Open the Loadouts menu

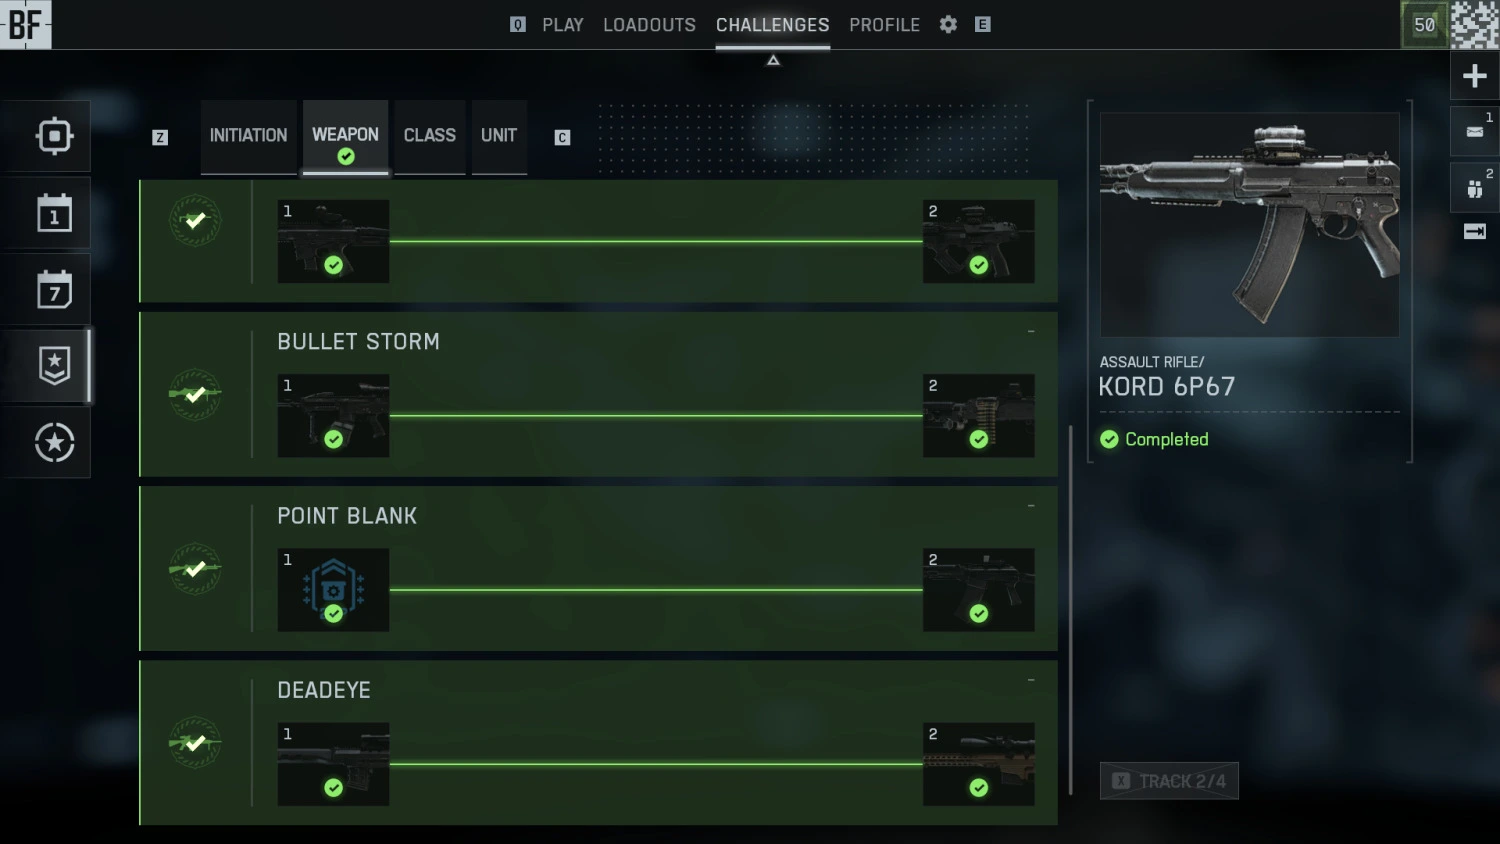(x=649, y=25)
